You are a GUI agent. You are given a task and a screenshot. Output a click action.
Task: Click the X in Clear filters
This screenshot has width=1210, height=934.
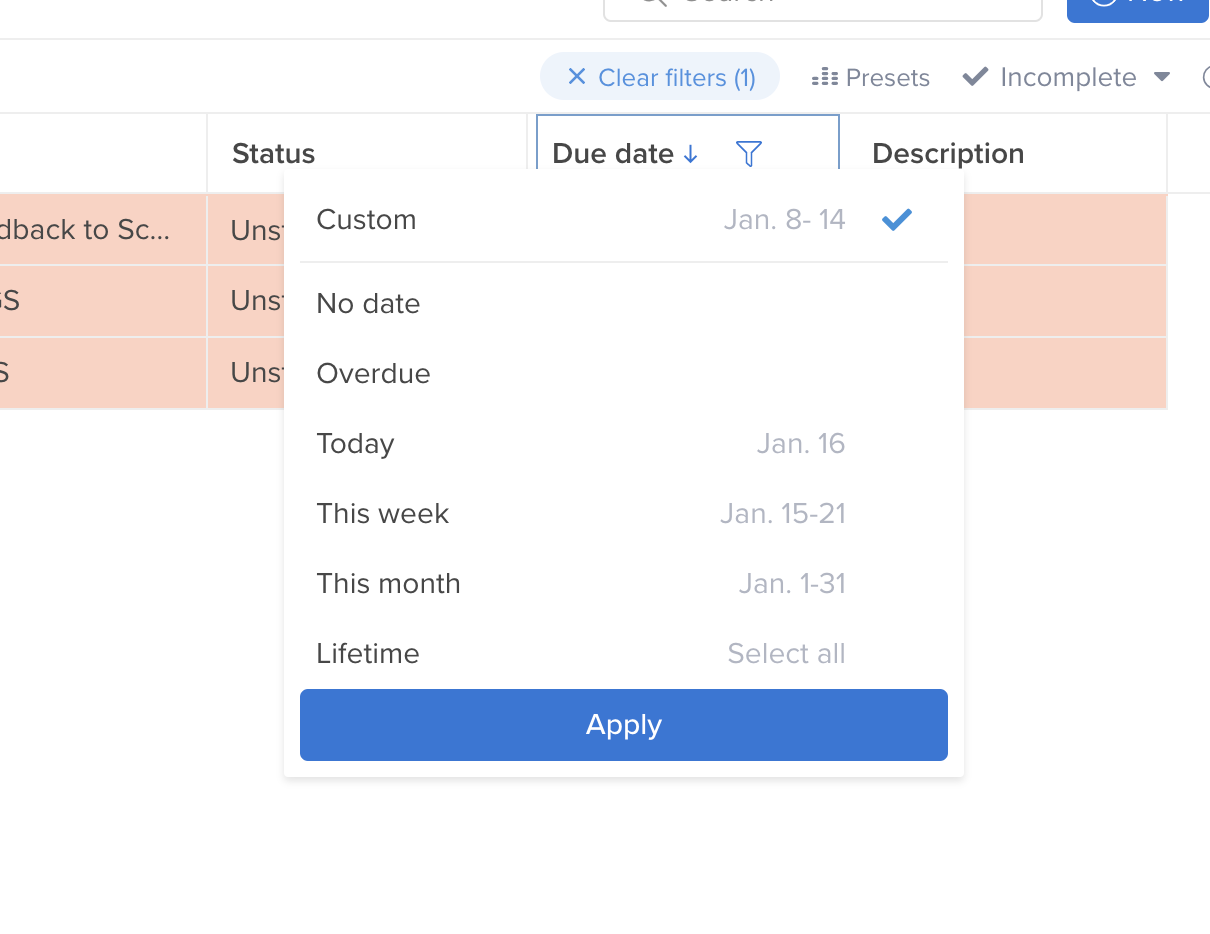point(576,77)
